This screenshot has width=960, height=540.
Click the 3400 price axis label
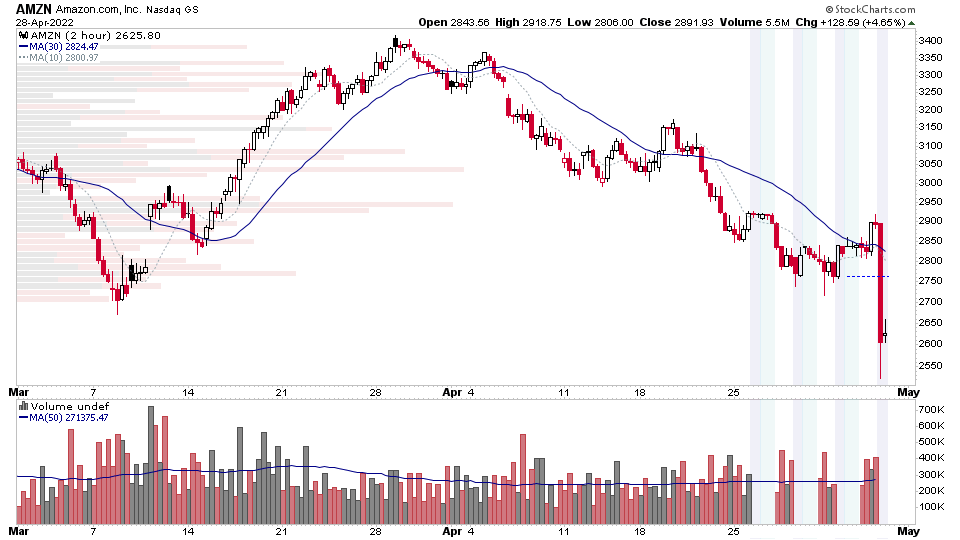pos(930,40)
